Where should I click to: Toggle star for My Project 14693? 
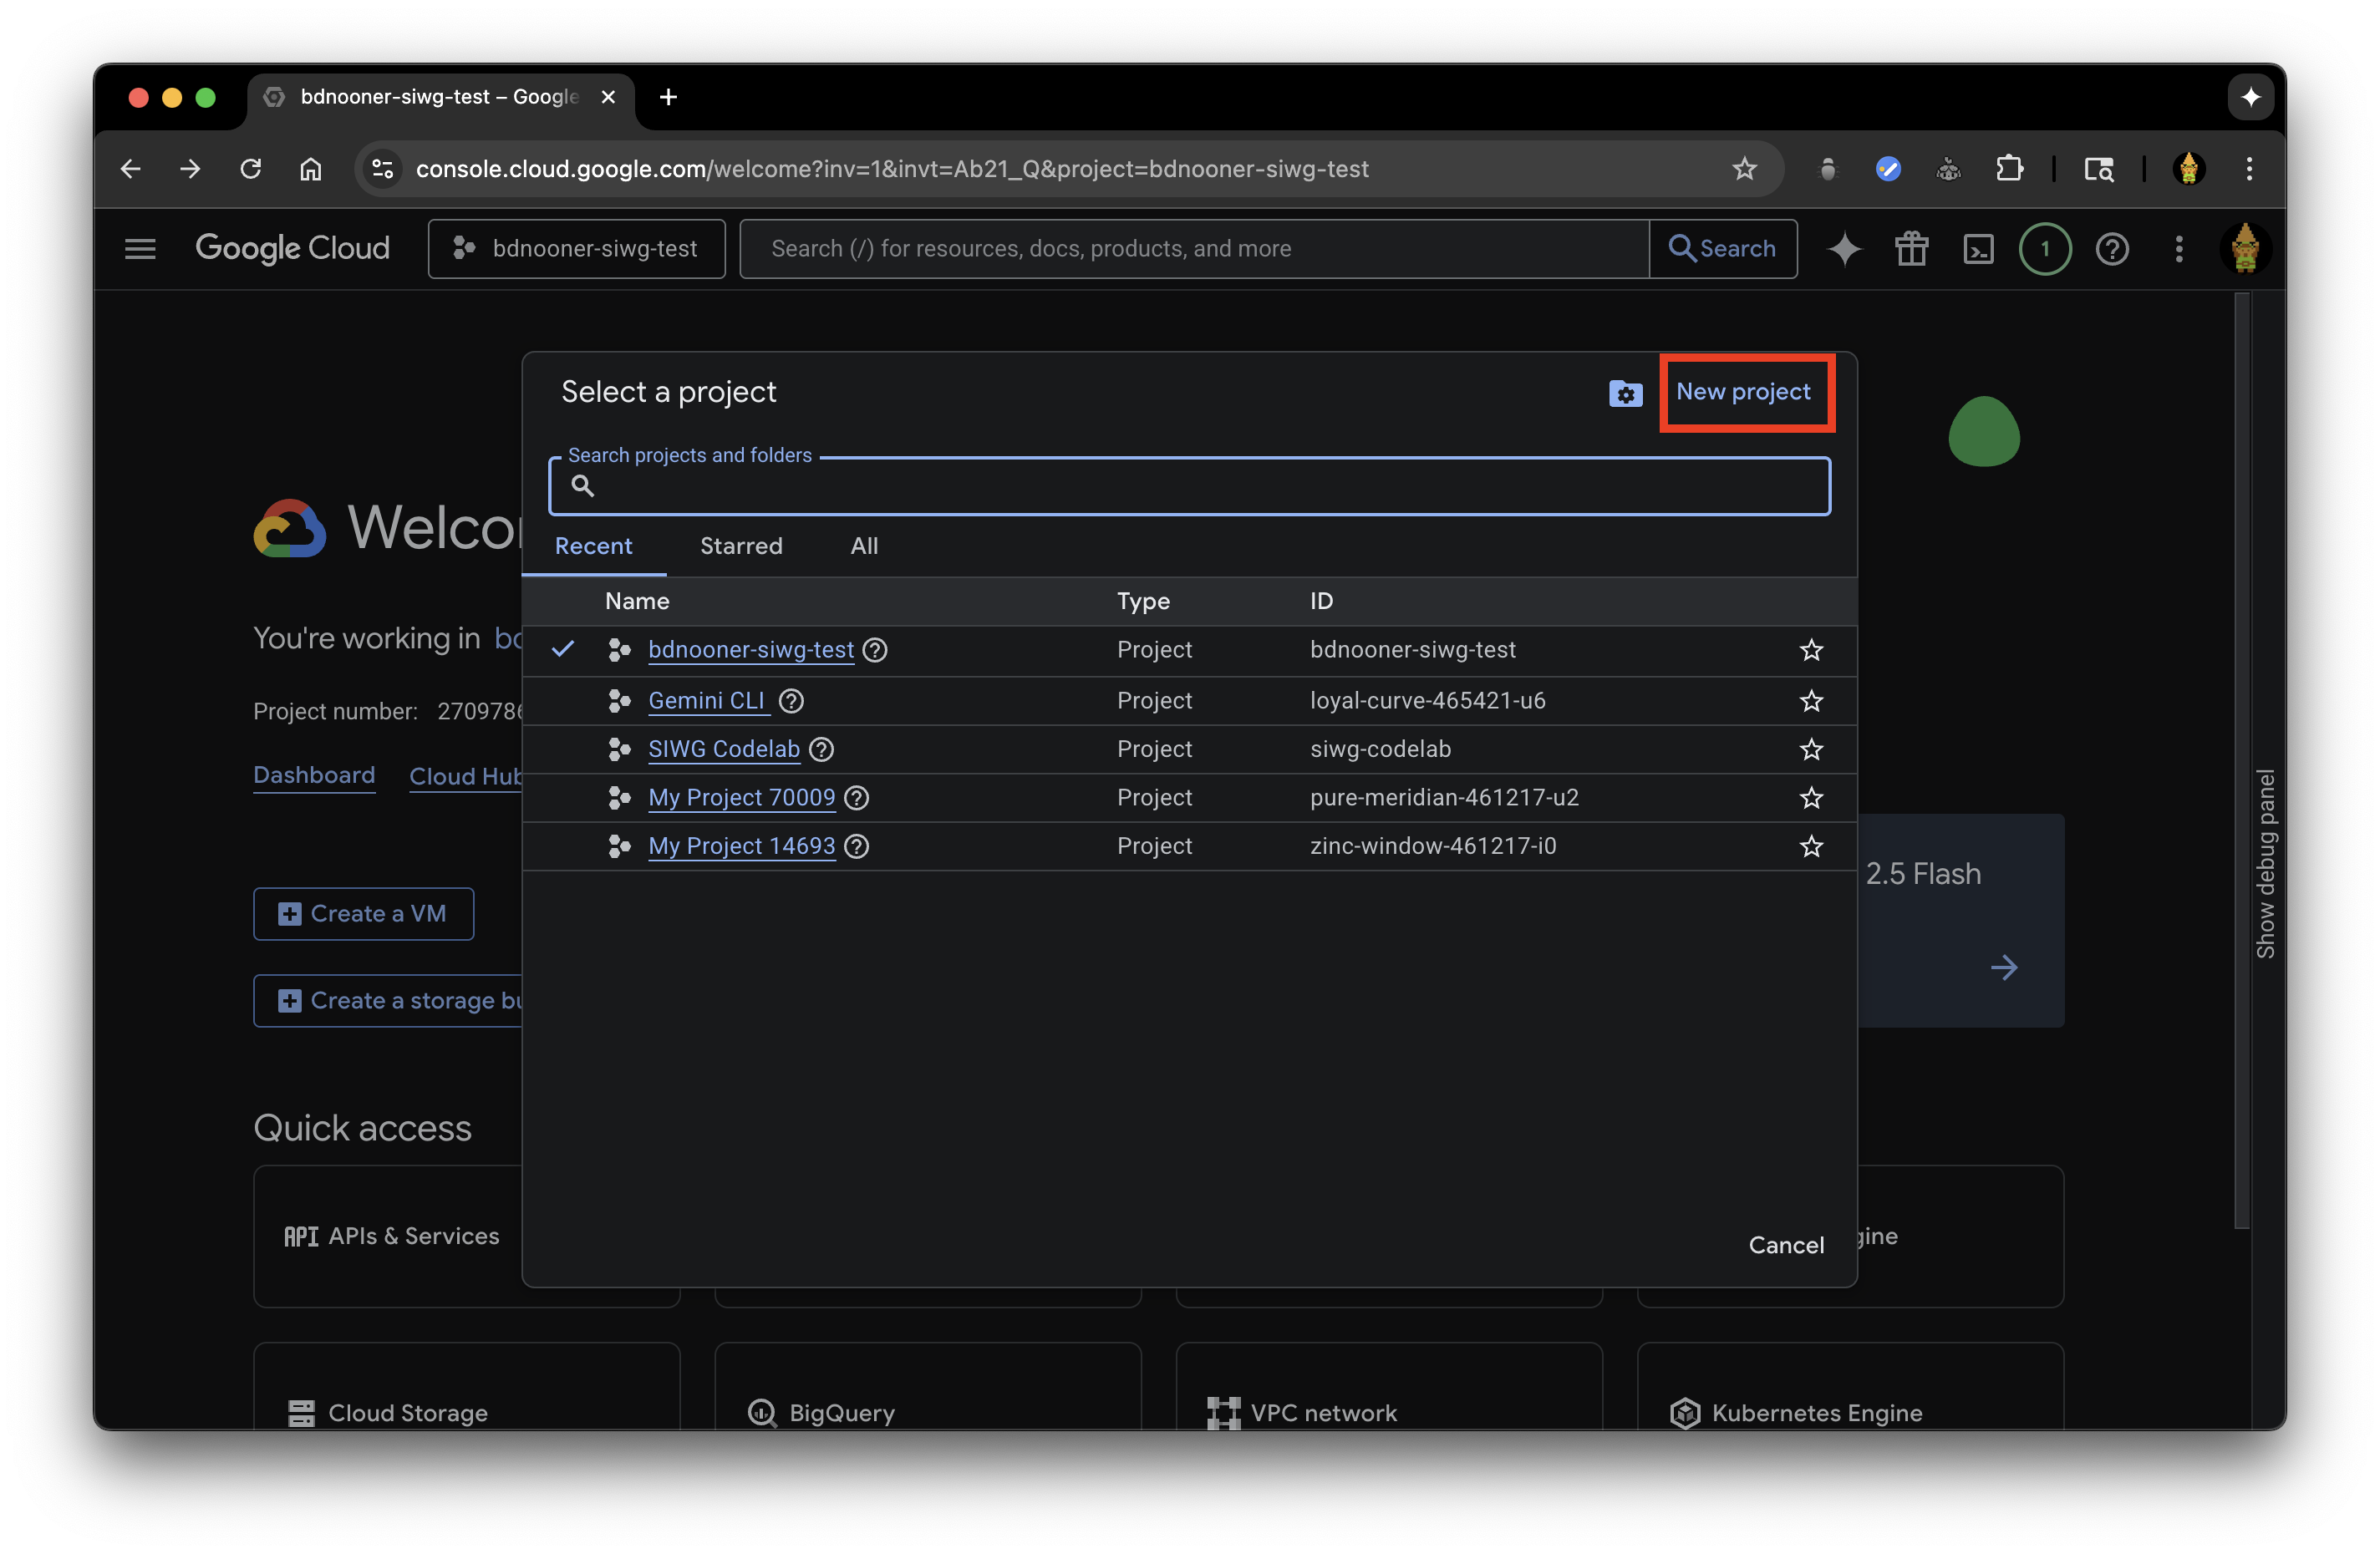click(1811, 846)
